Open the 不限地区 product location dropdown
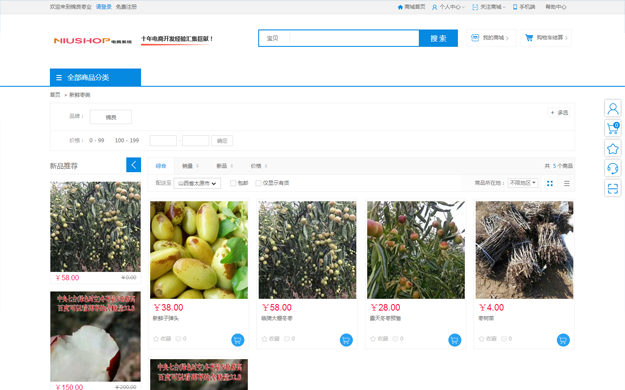This screenshot has width=625, height=390. click(523, 183)
